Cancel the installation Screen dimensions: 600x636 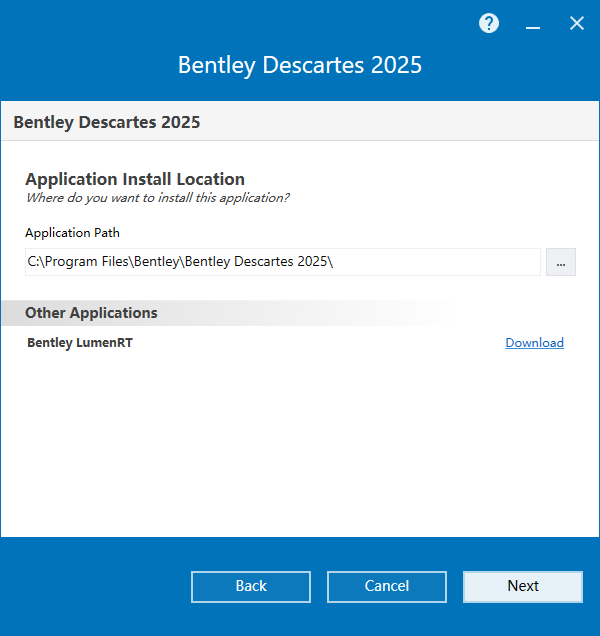[387, 587]
